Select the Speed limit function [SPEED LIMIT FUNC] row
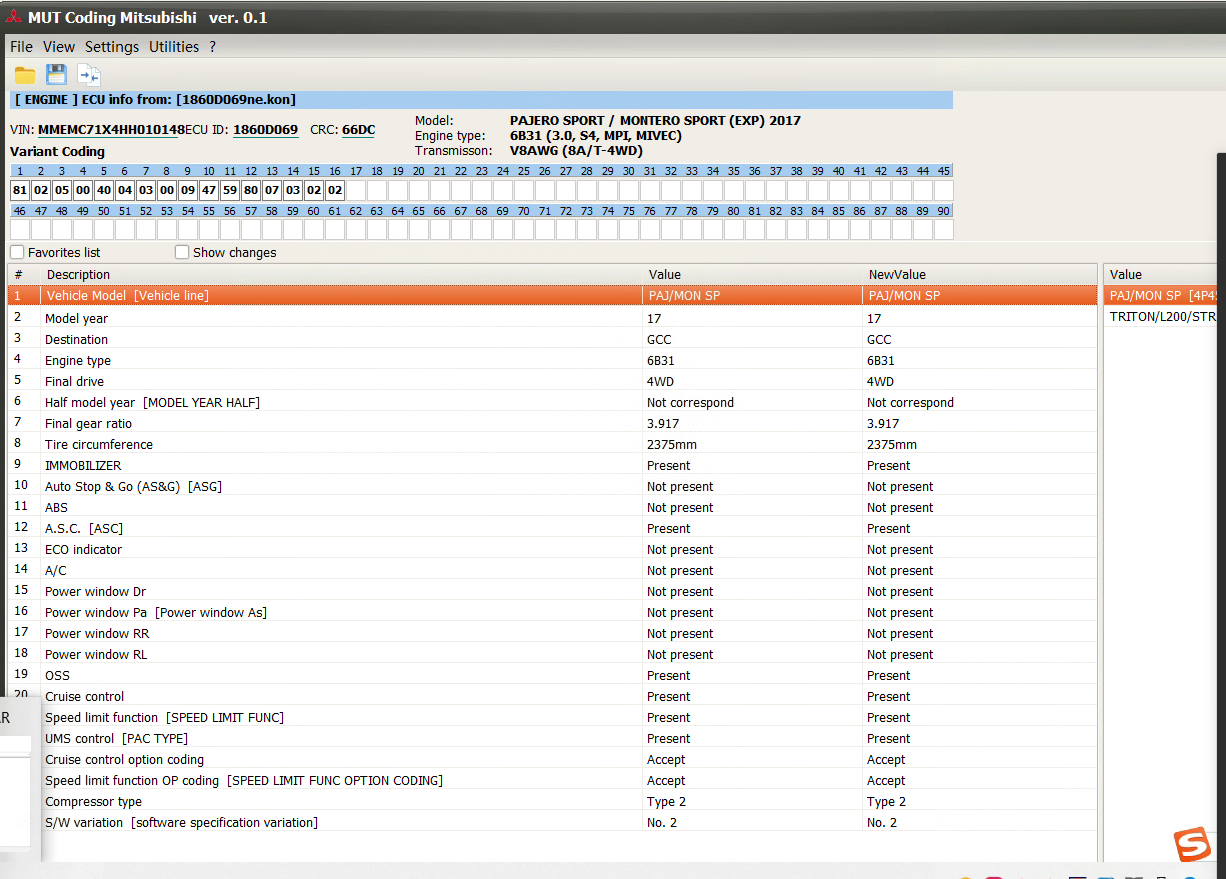Screen dimensions: 1226x879 pyautogui.click(x=569, y=717)
